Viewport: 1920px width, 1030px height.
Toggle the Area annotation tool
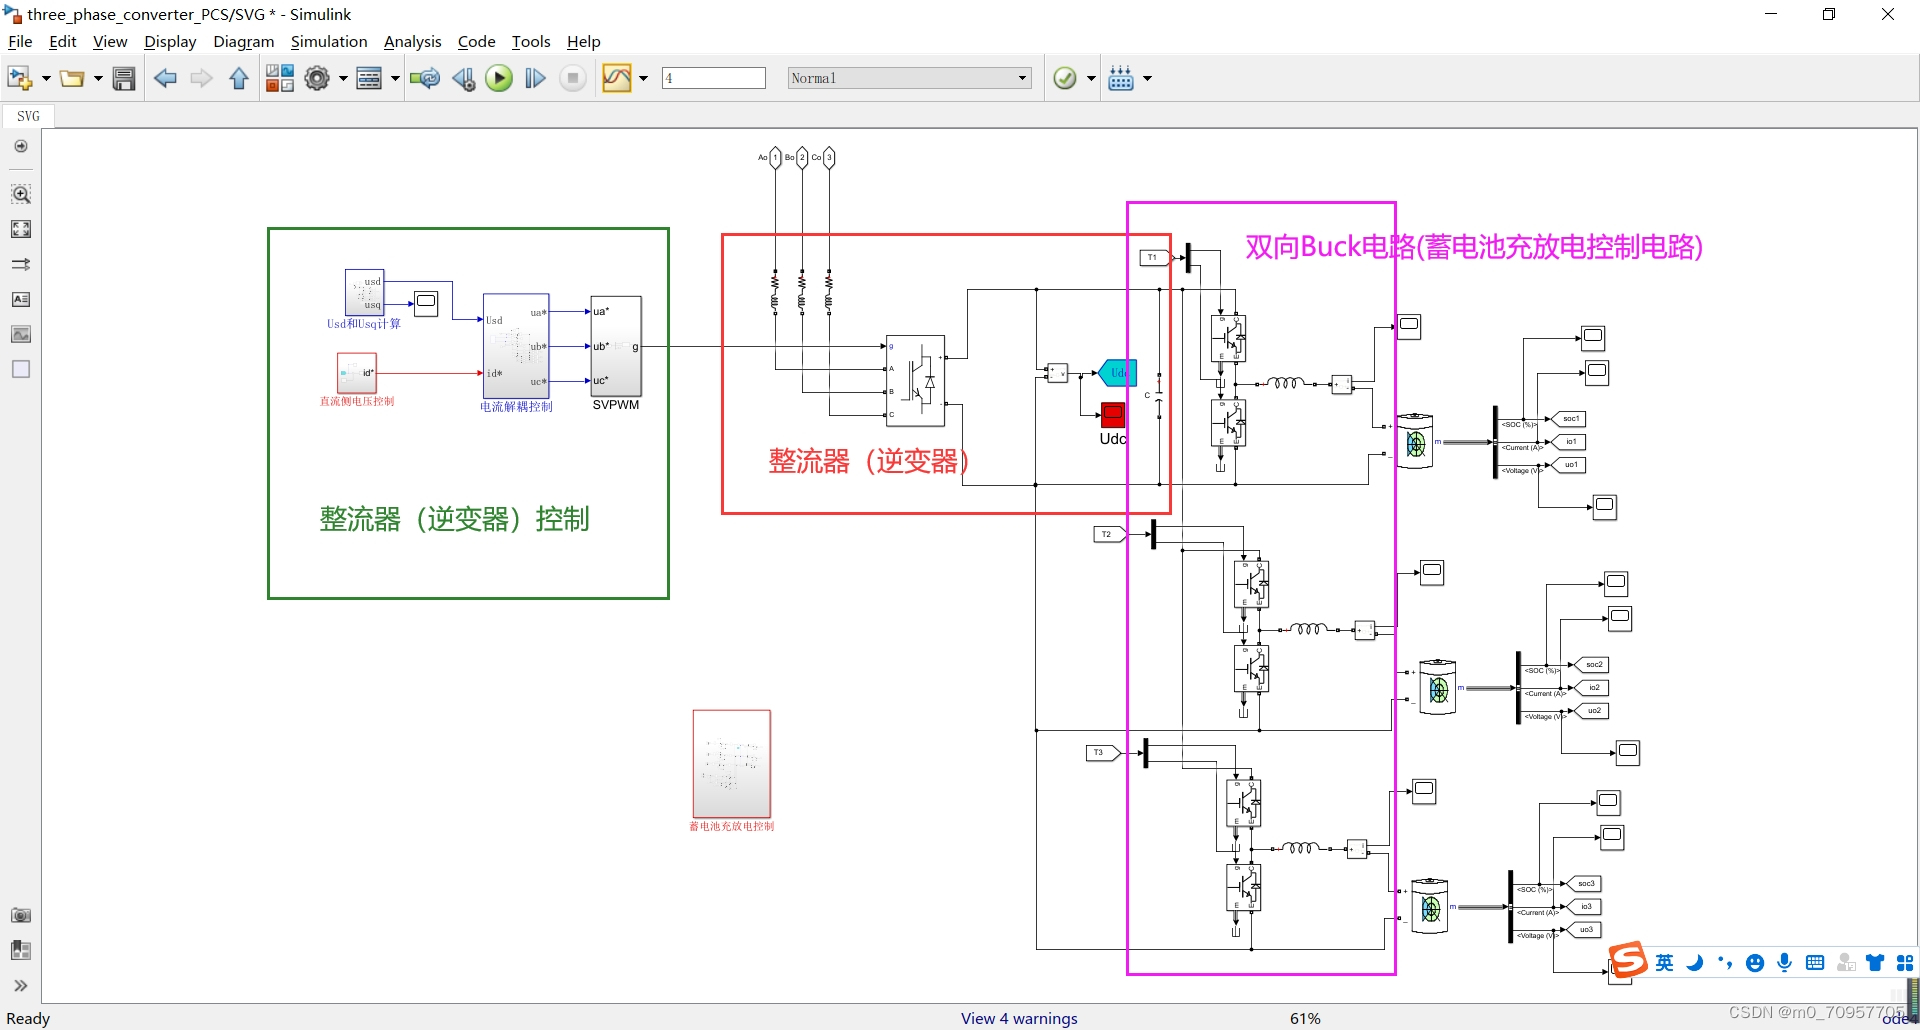[x=21, y=369]
